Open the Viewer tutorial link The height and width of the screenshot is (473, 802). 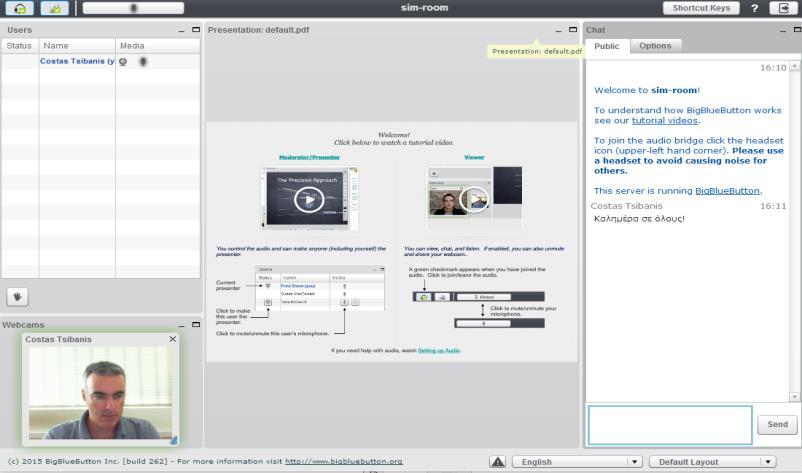[x=474, y=157]
